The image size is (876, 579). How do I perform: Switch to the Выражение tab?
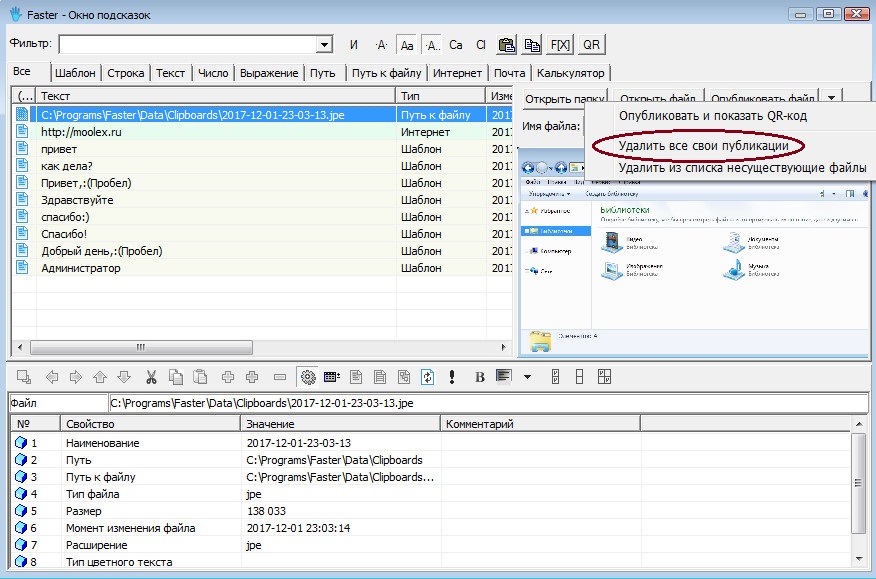pyautogui.click(x=269, y=73)
